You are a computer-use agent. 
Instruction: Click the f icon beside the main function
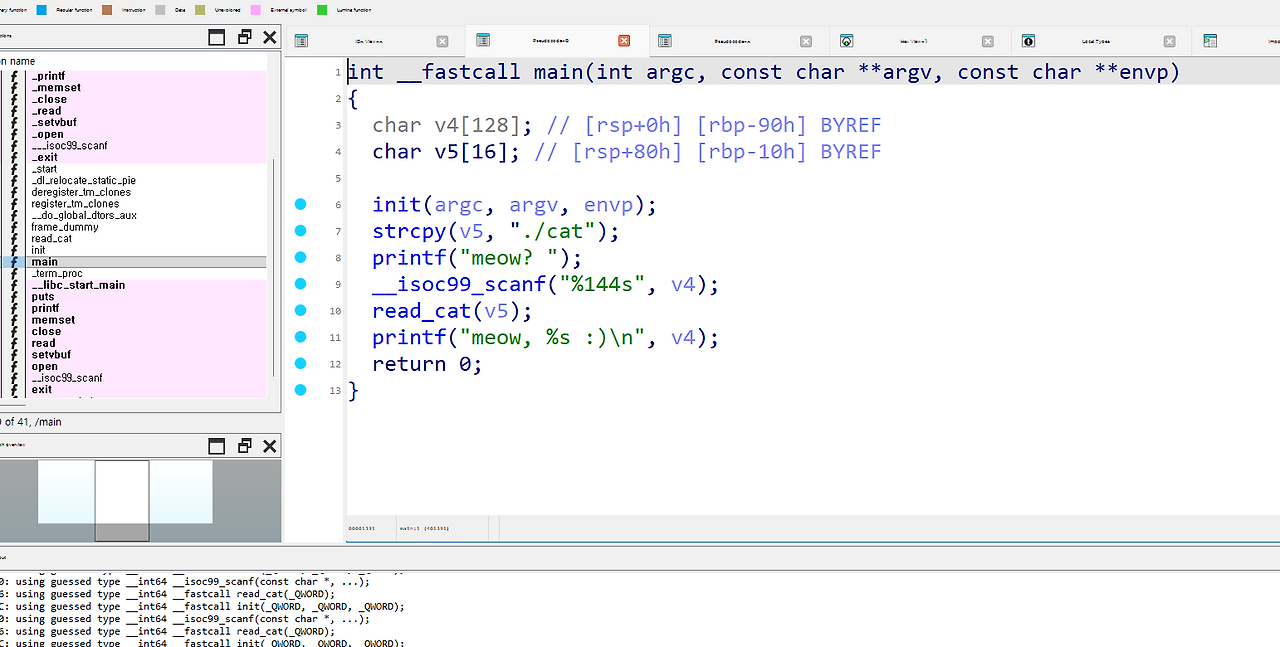coord(14,262)
